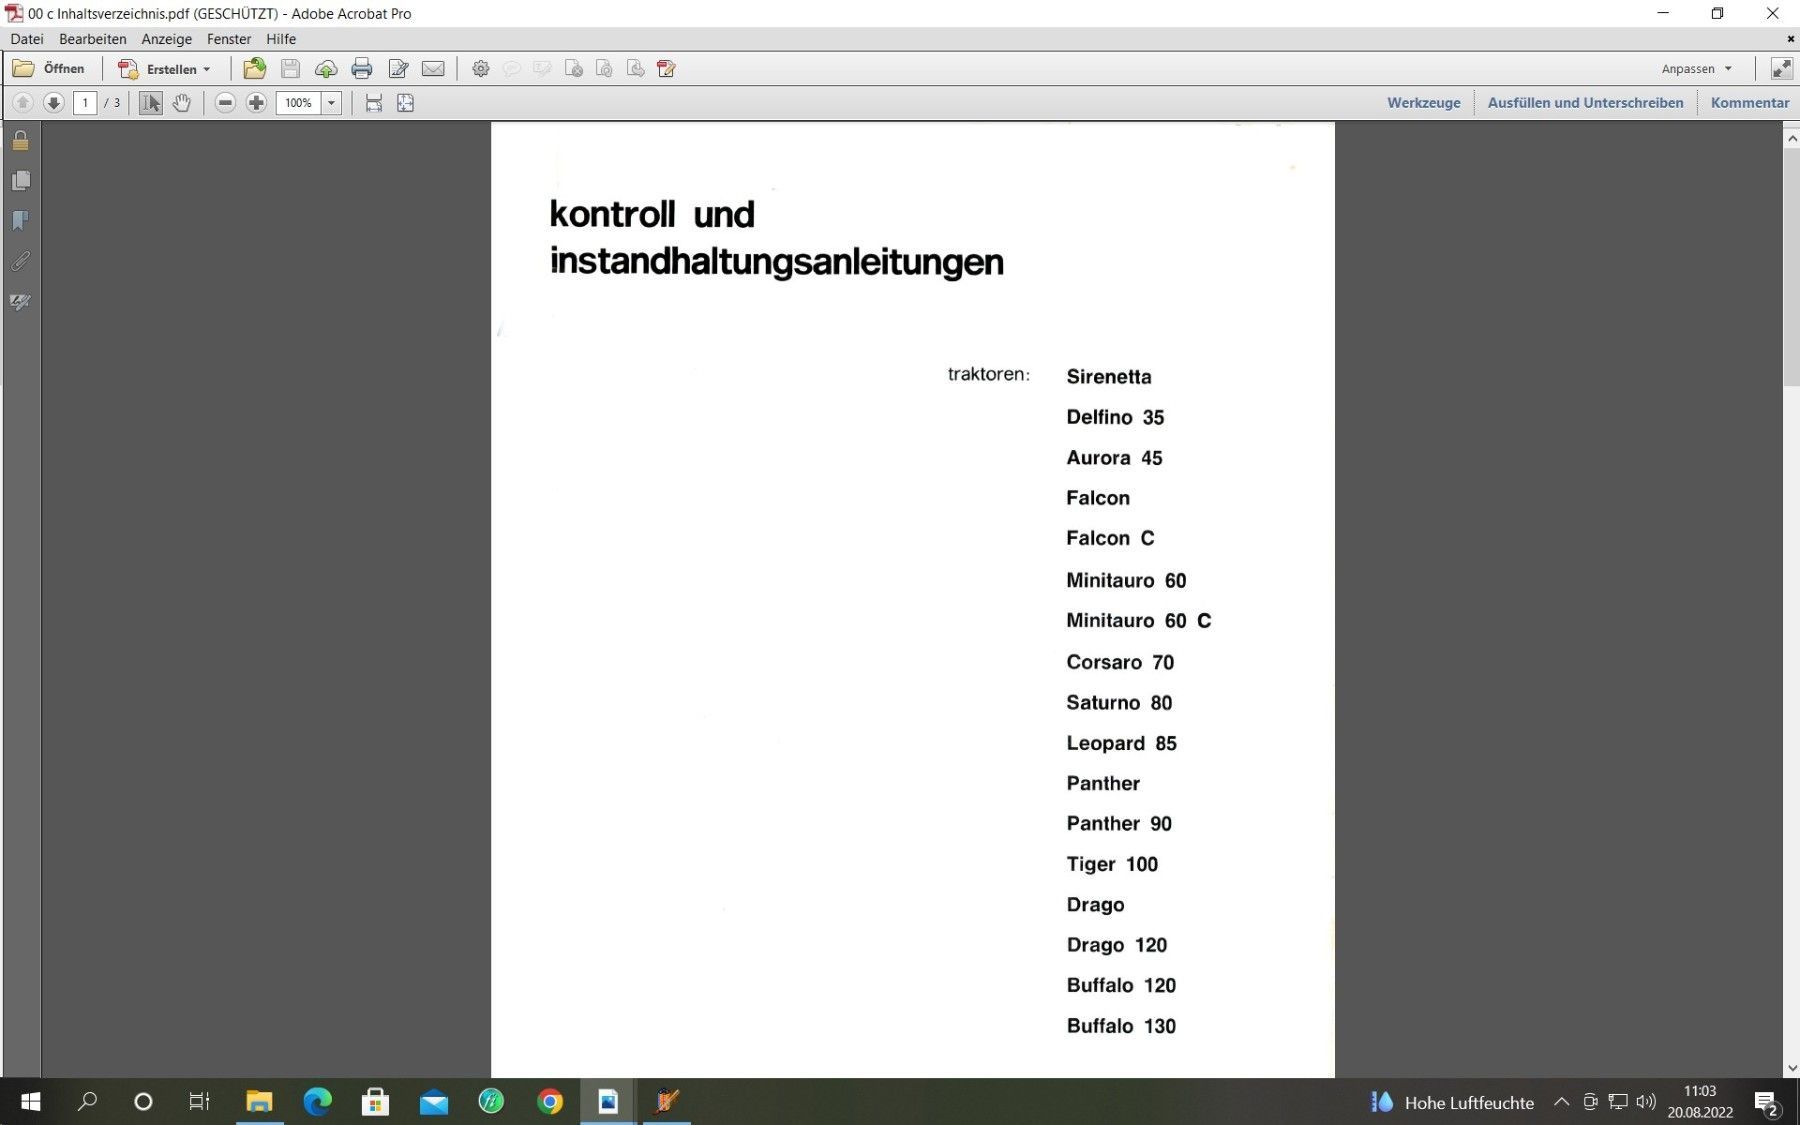Click the zoom out minus button
The width and height of the screenshot is (1800, 1125).
(x=225, y=103)
